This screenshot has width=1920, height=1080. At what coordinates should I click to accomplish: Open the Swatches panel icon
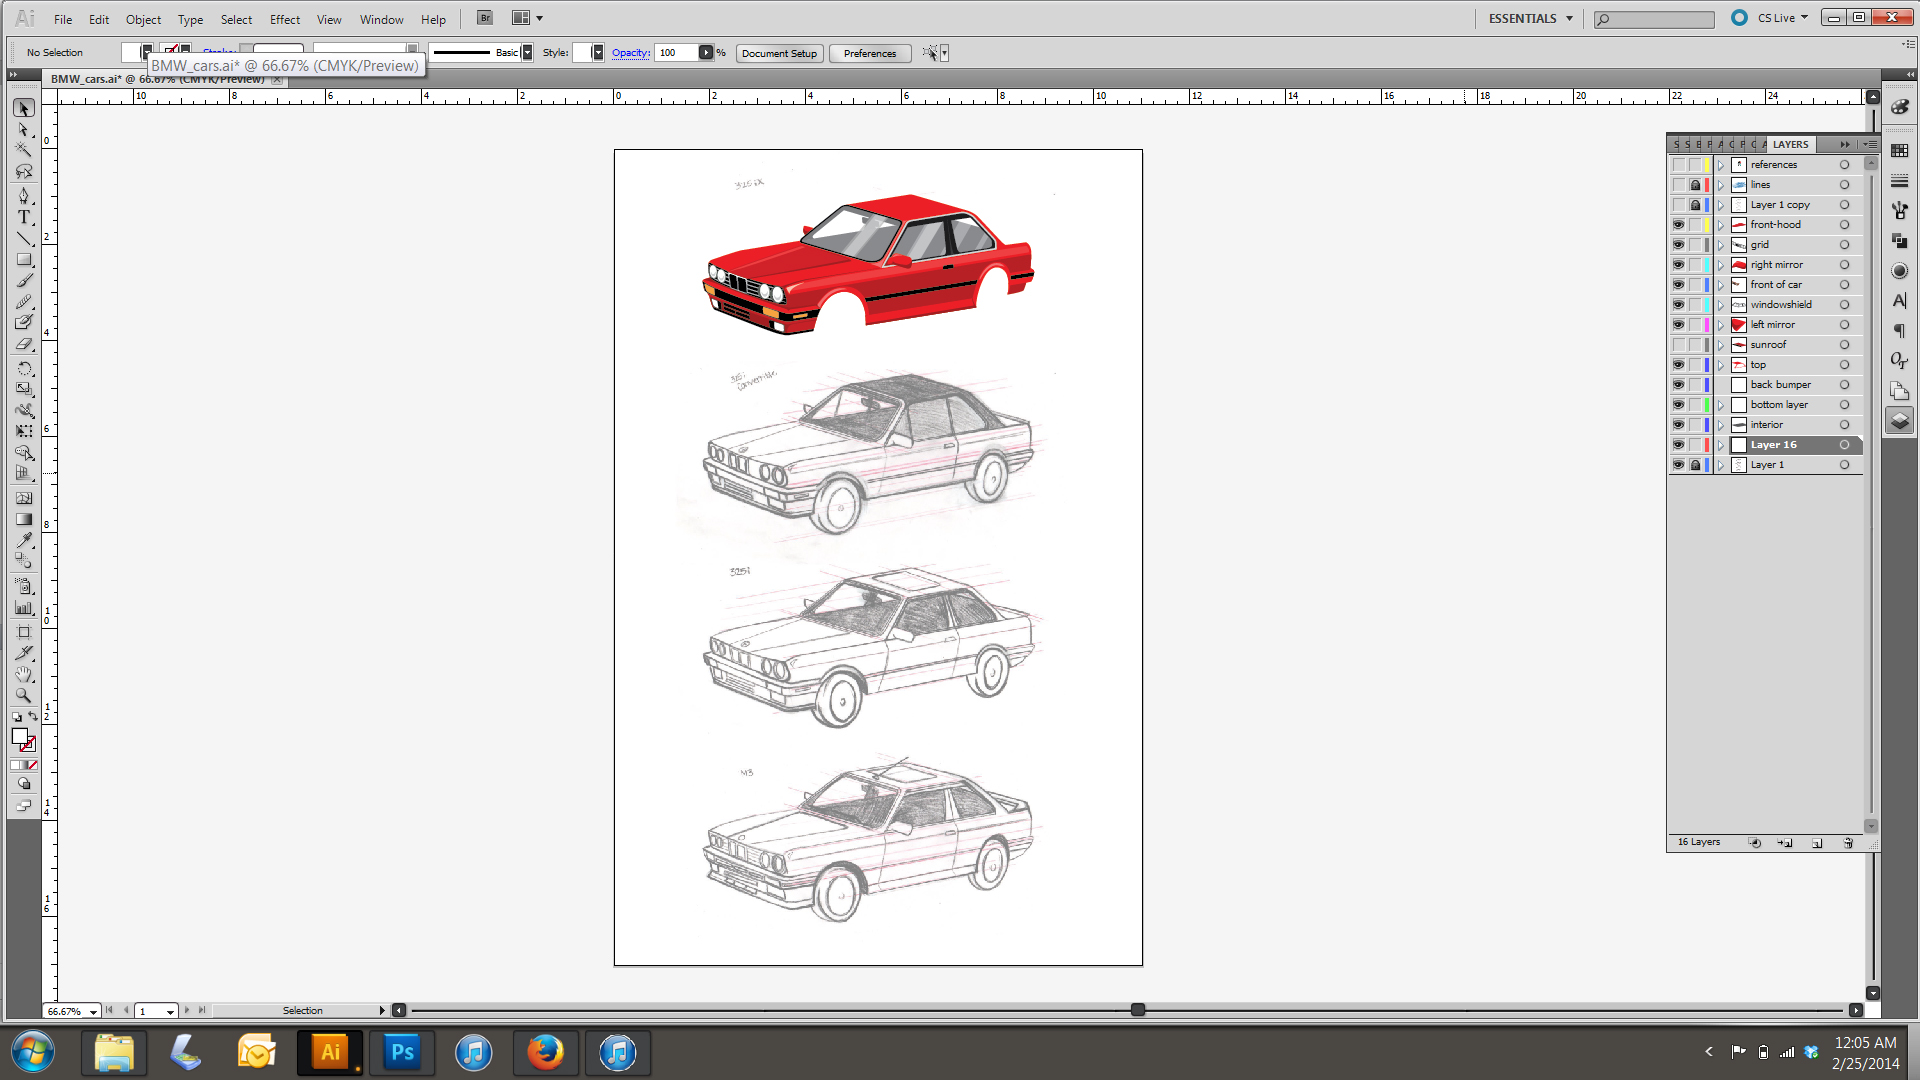1899,151
